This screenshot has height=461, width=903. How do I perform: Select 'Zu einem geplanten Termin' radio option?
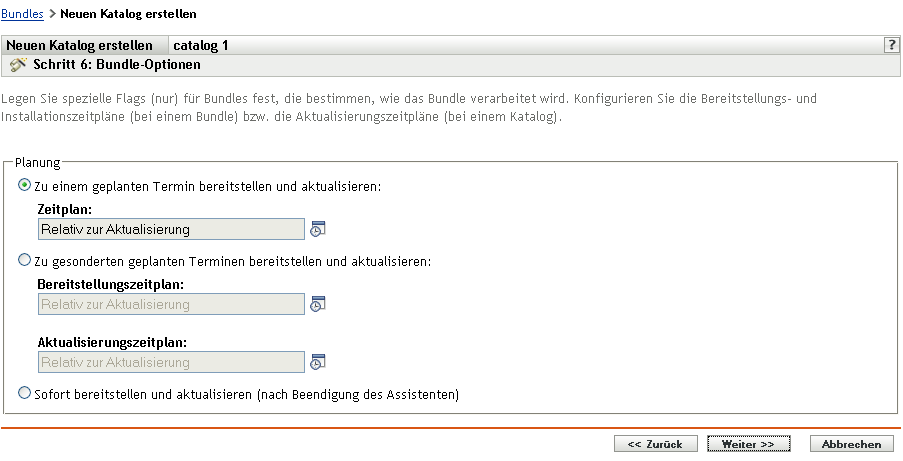pos(25,186)
